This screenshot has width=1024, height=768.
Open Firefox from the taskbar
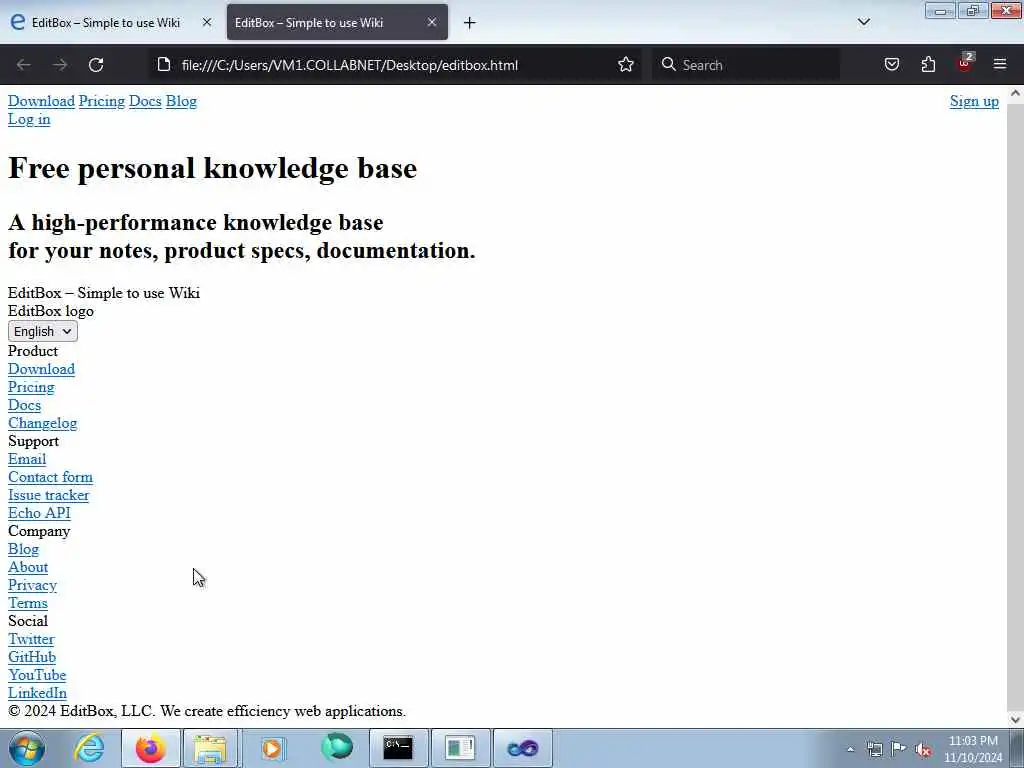(151, 748)
